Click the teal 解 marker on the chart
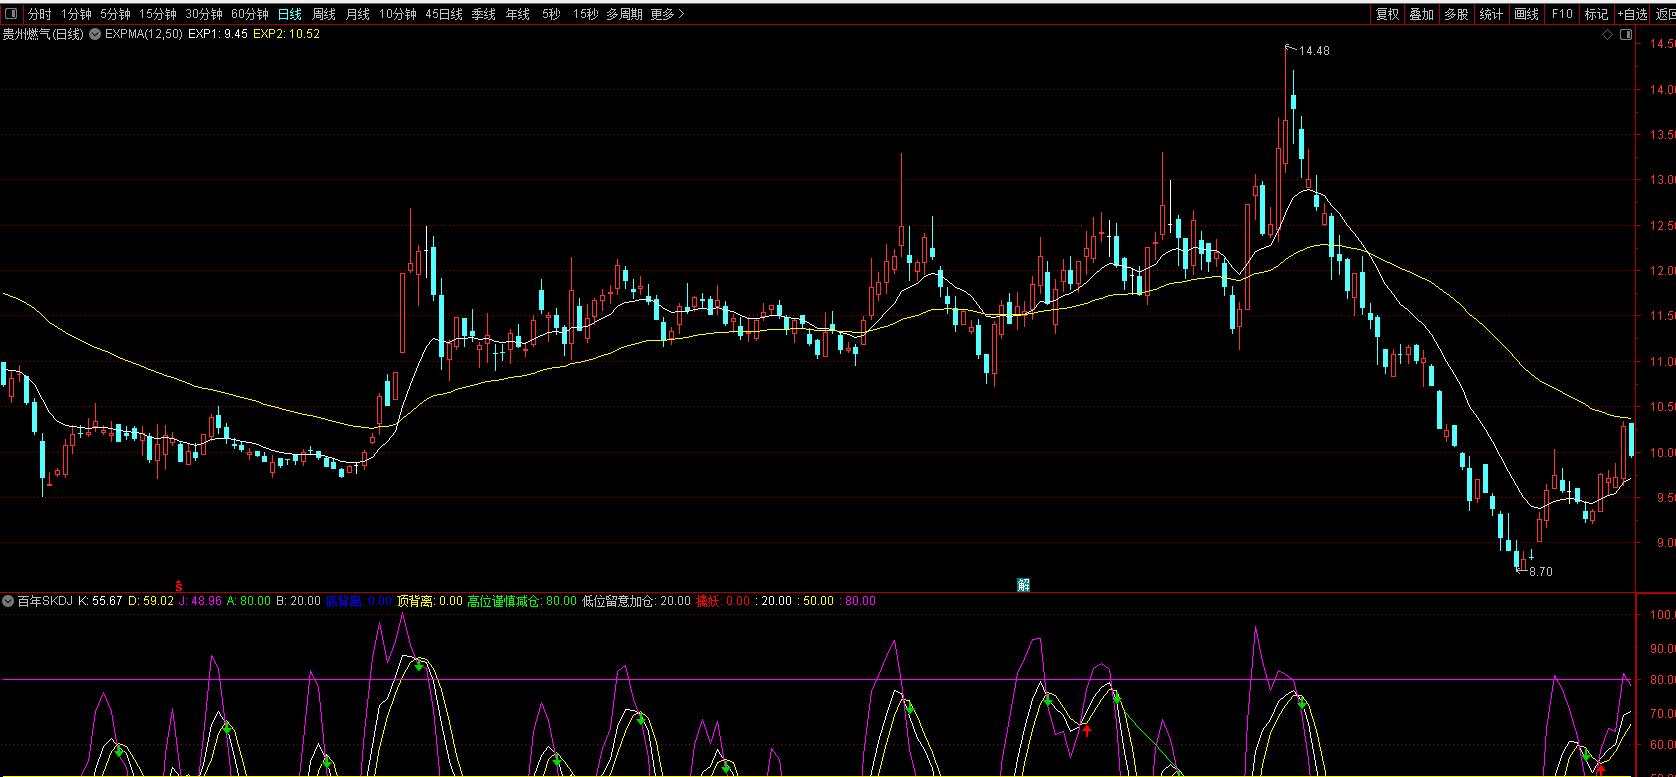The height and width of the screenshot is (777, 1676). pyautogui.click(x=1023, y=585)
